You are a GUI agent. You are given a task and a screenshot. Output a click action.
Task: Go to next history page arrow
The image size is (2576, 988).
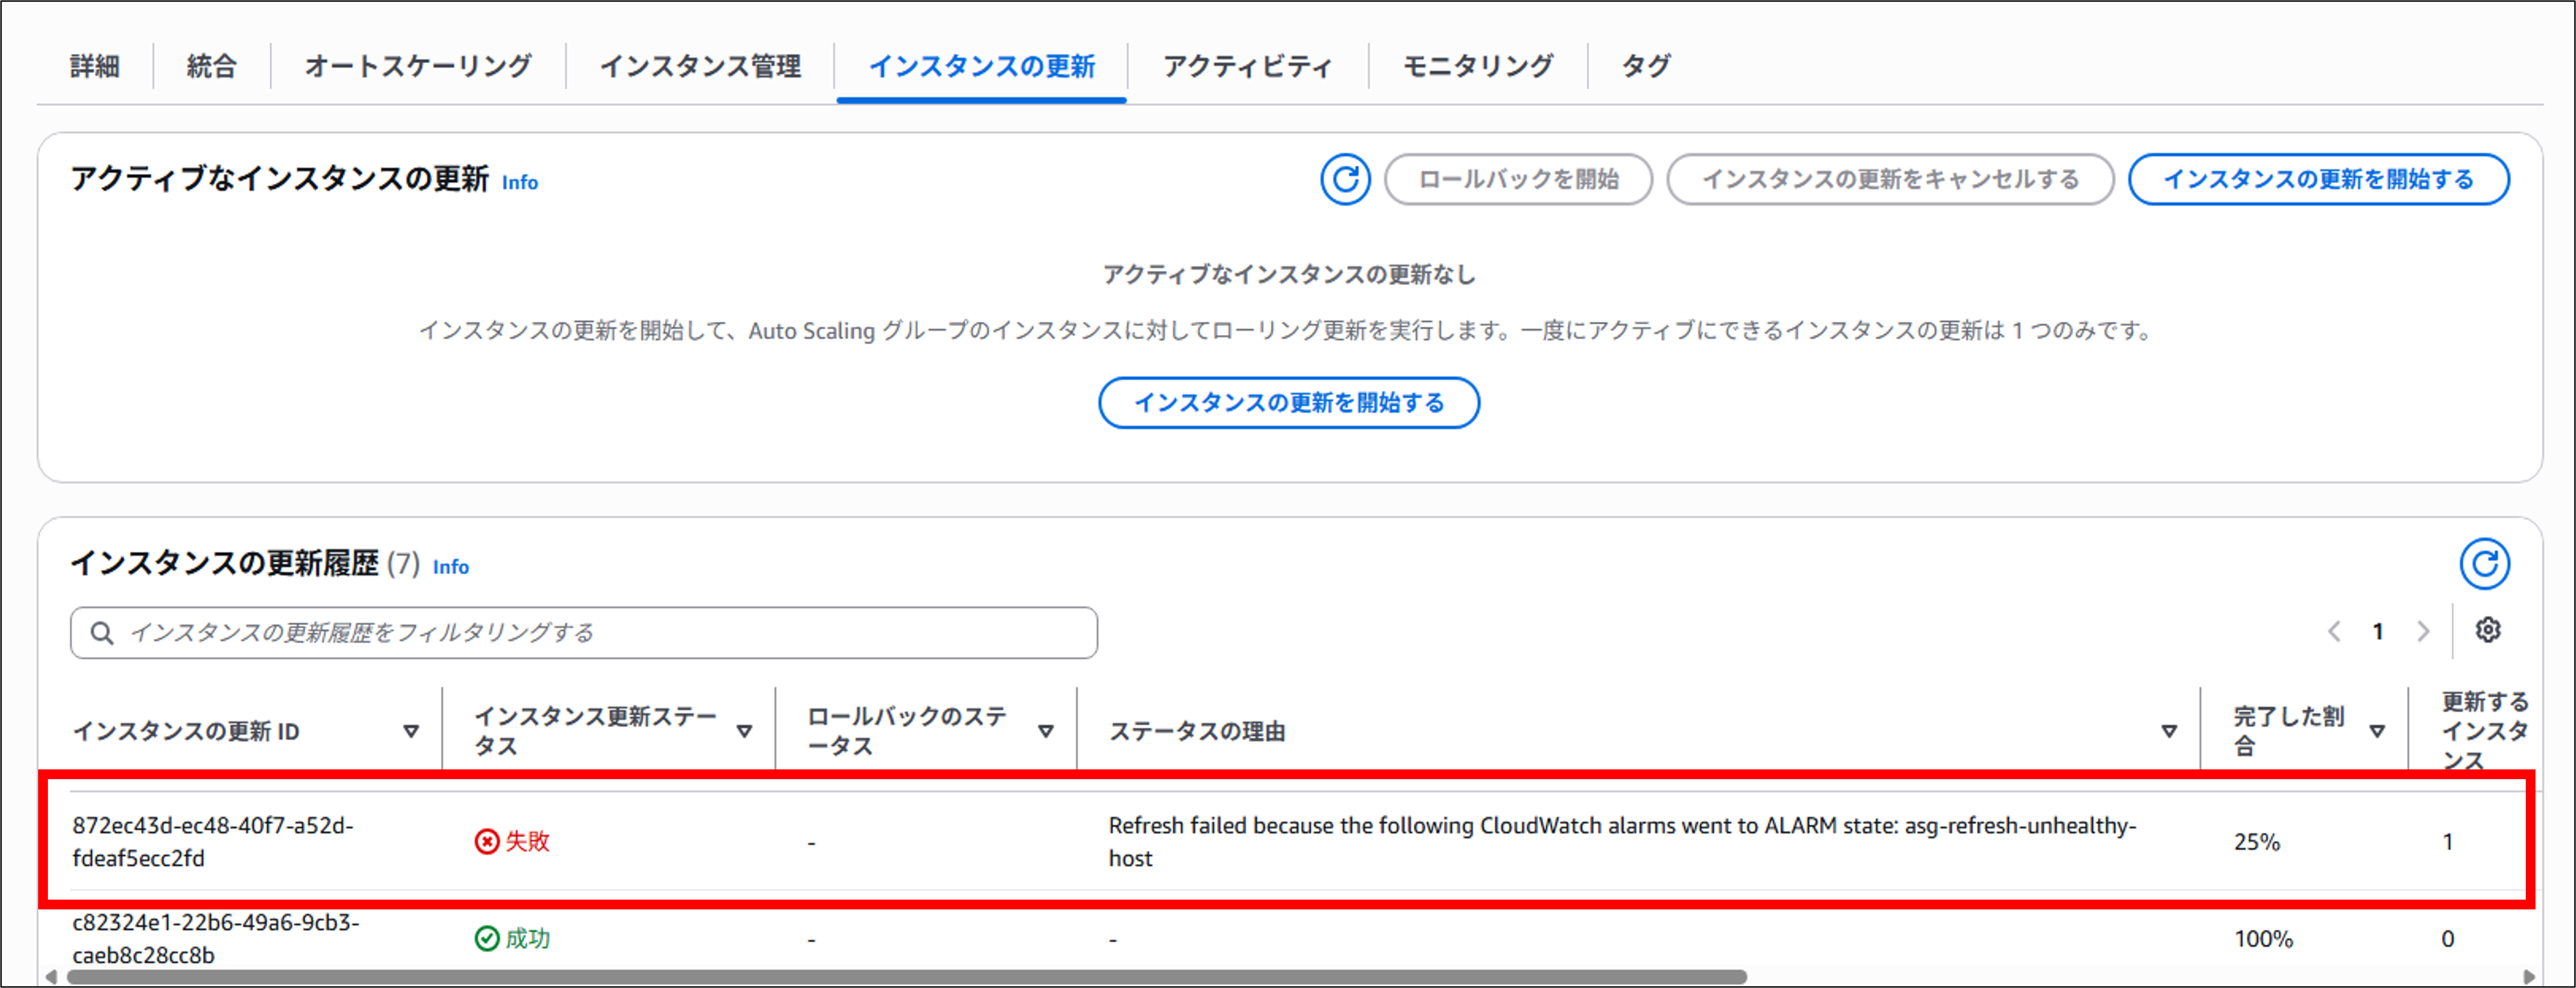(2423, 631)
